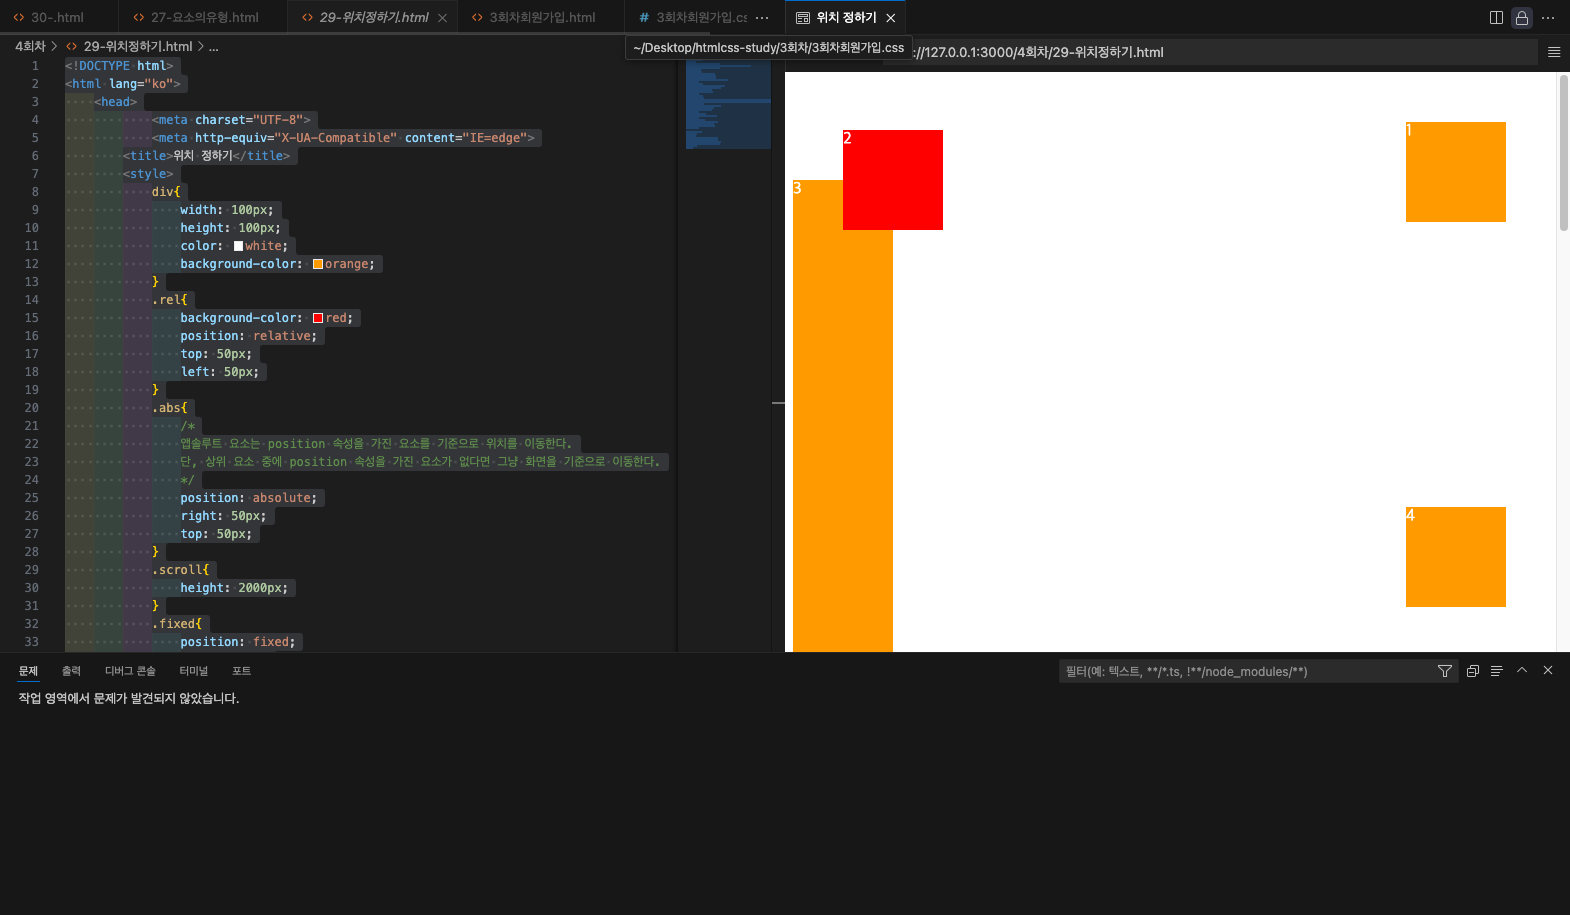Image resolution: width=1570 pixels, height=915 pixels.
Task: Click the 위치 정하기 preview tab icon
Action: (803, 18)
